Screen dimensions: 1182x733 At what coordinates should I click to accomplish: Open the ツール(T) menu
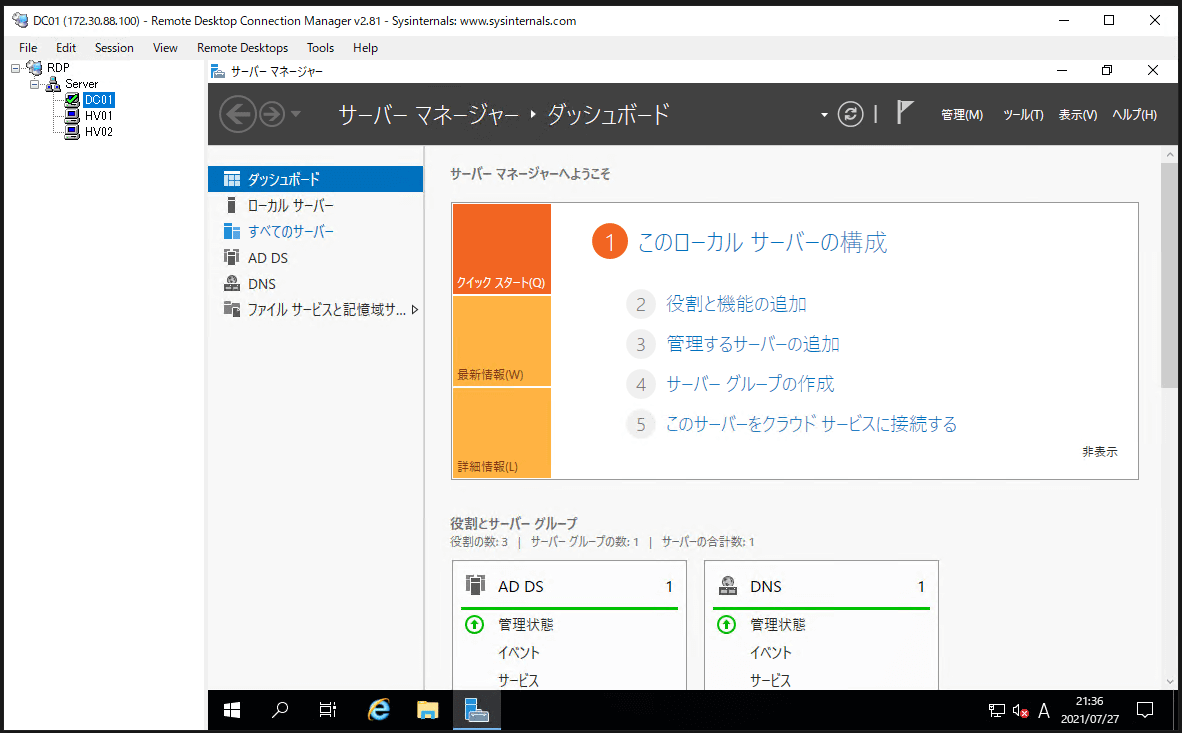(1023, 115)
